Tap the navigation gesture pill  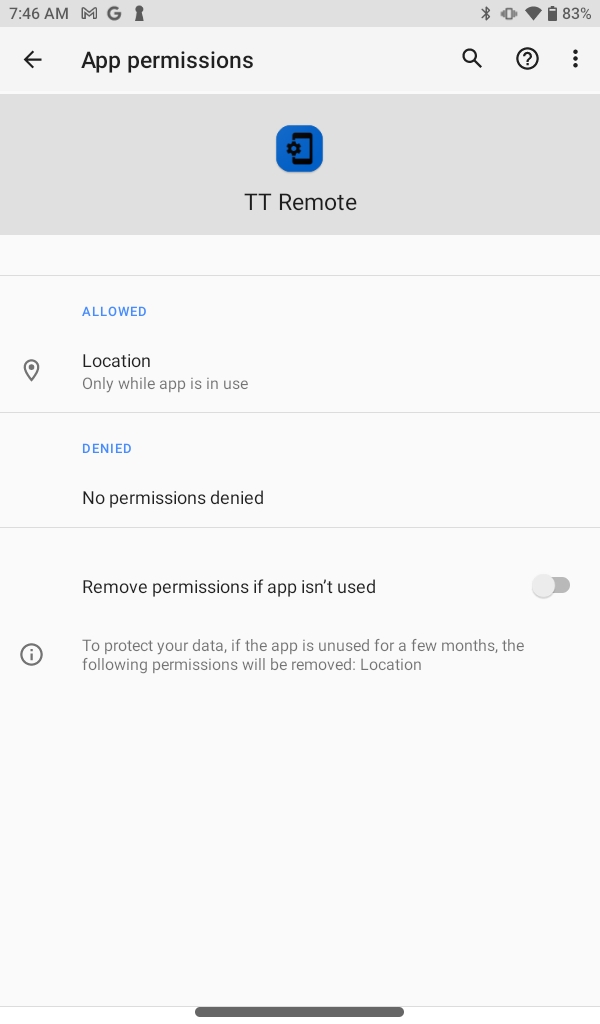click(300, 1012)
